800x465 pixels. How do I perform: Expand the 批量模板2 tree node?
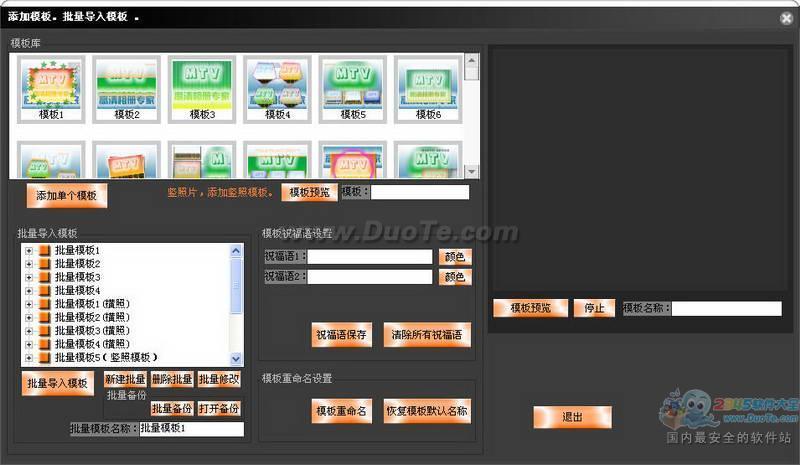29,264
